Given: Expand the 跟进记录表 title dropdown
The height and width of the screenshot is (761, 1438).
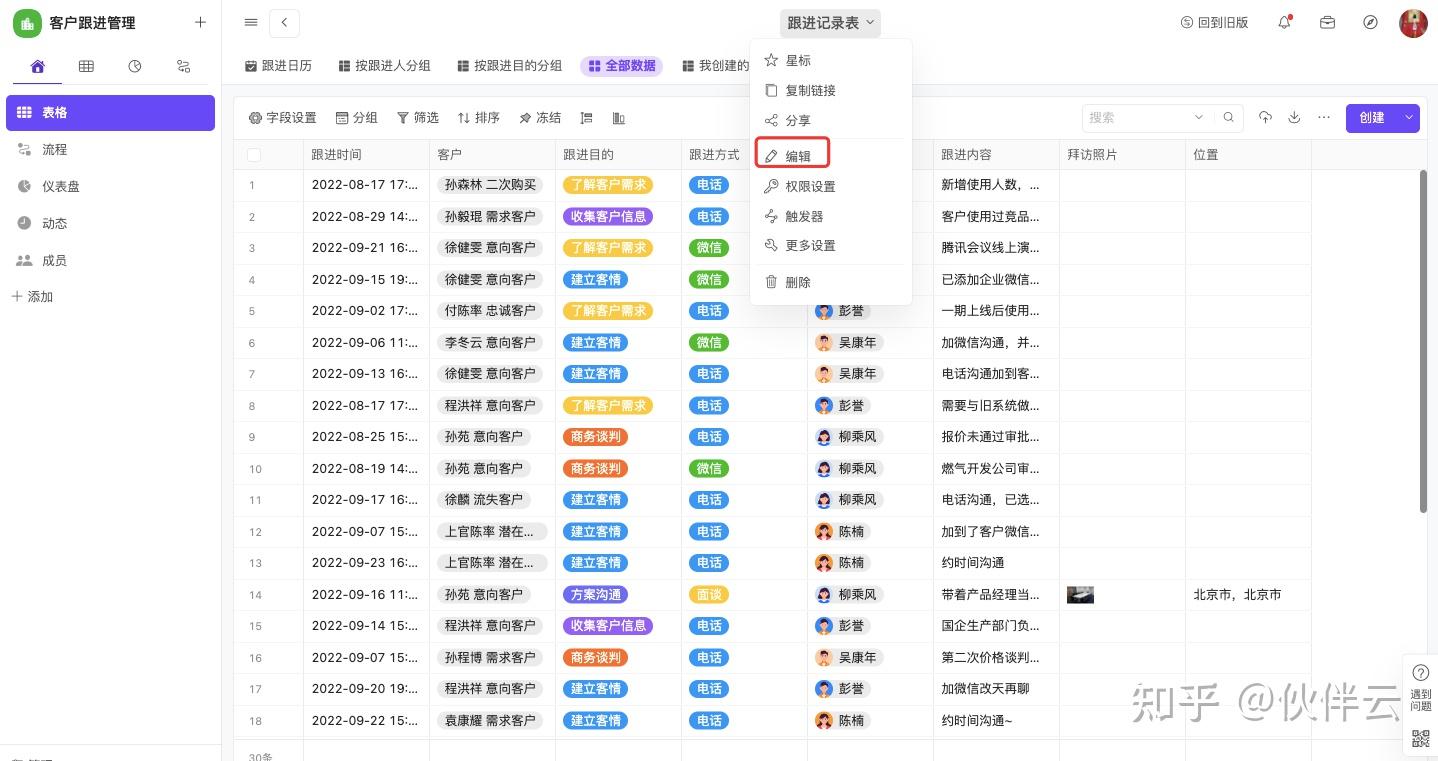Looking at the screenshot, I should (830, 23).
